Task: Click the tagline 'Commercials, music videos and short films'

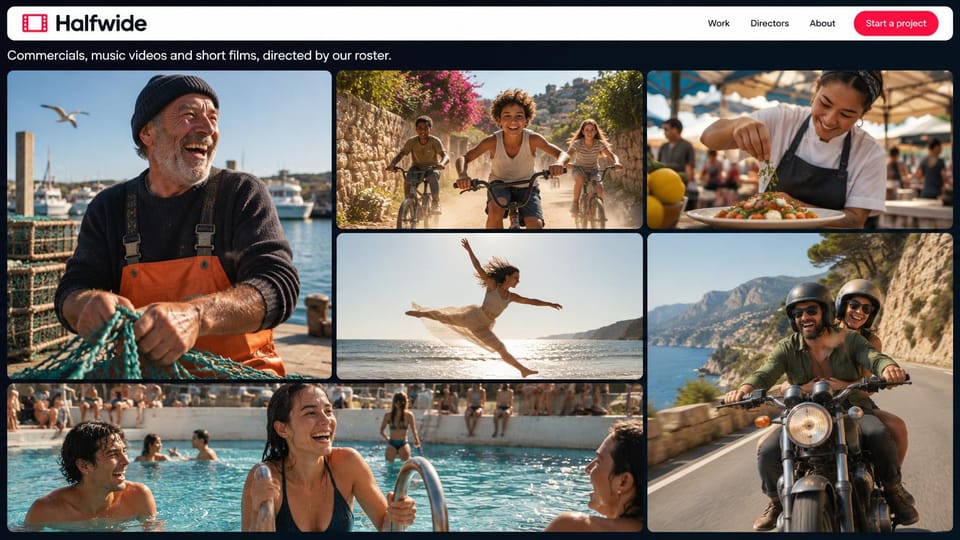Action: click(x=133, y=56)
